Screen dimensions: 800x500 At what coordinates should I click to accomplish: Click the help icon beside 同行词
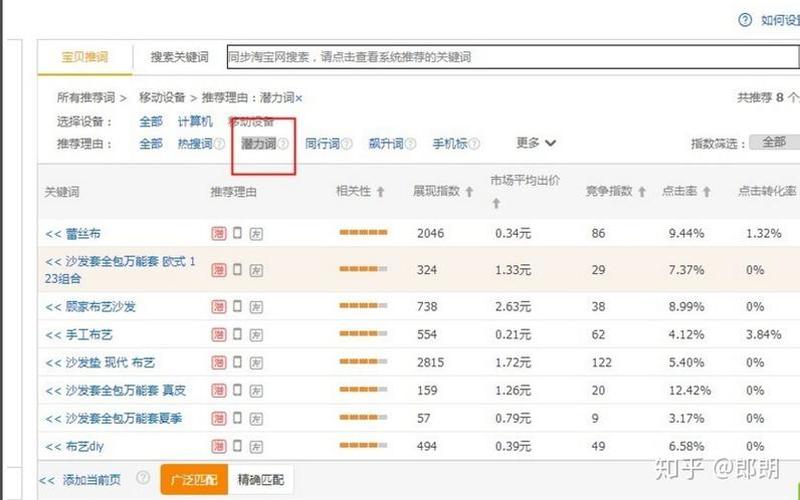pyautogui.click(x=346, y=144)
